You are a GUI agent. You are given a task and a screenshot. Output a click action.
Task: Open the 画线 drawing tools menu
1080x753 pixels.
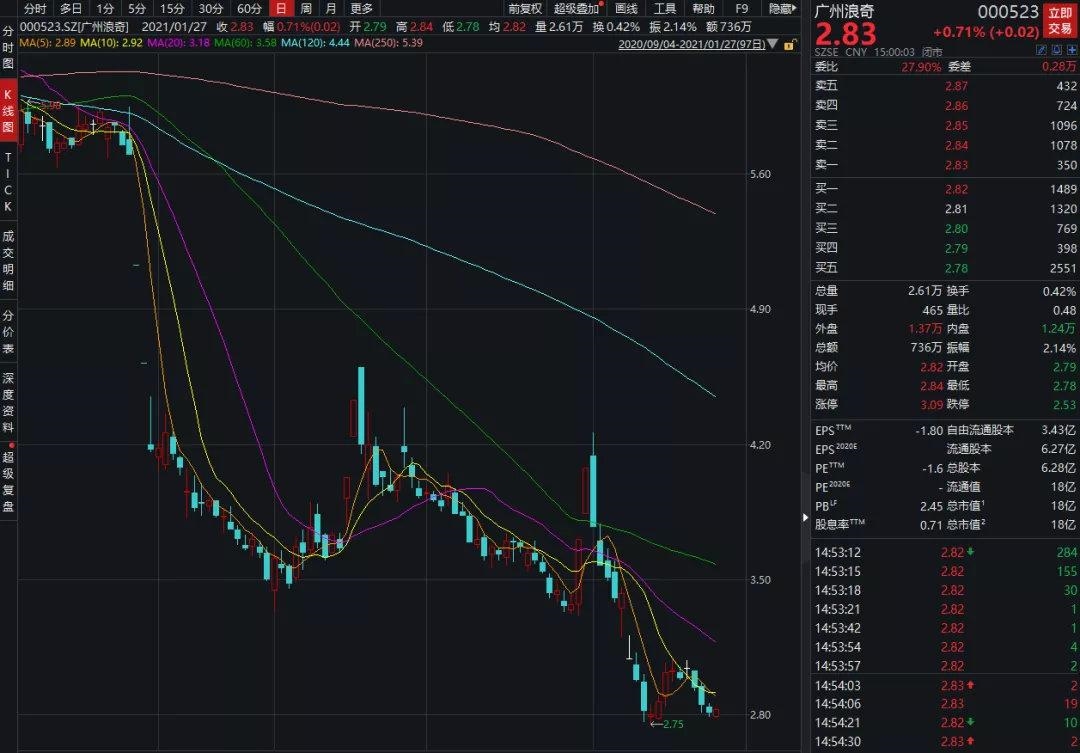(x=626, y=9)
